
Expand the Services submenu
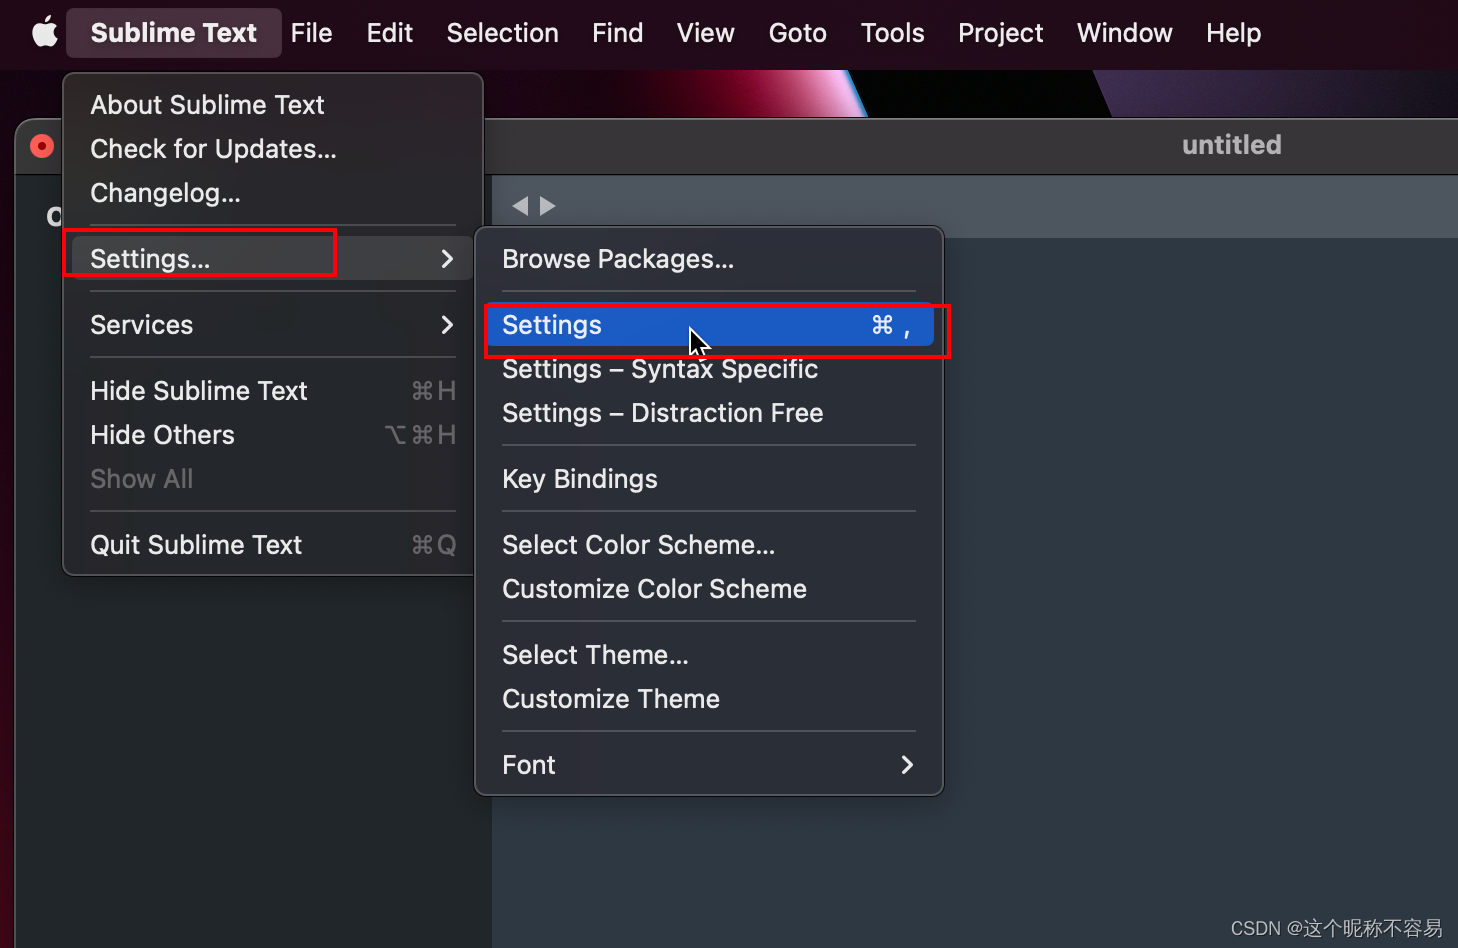click(273, 325)
